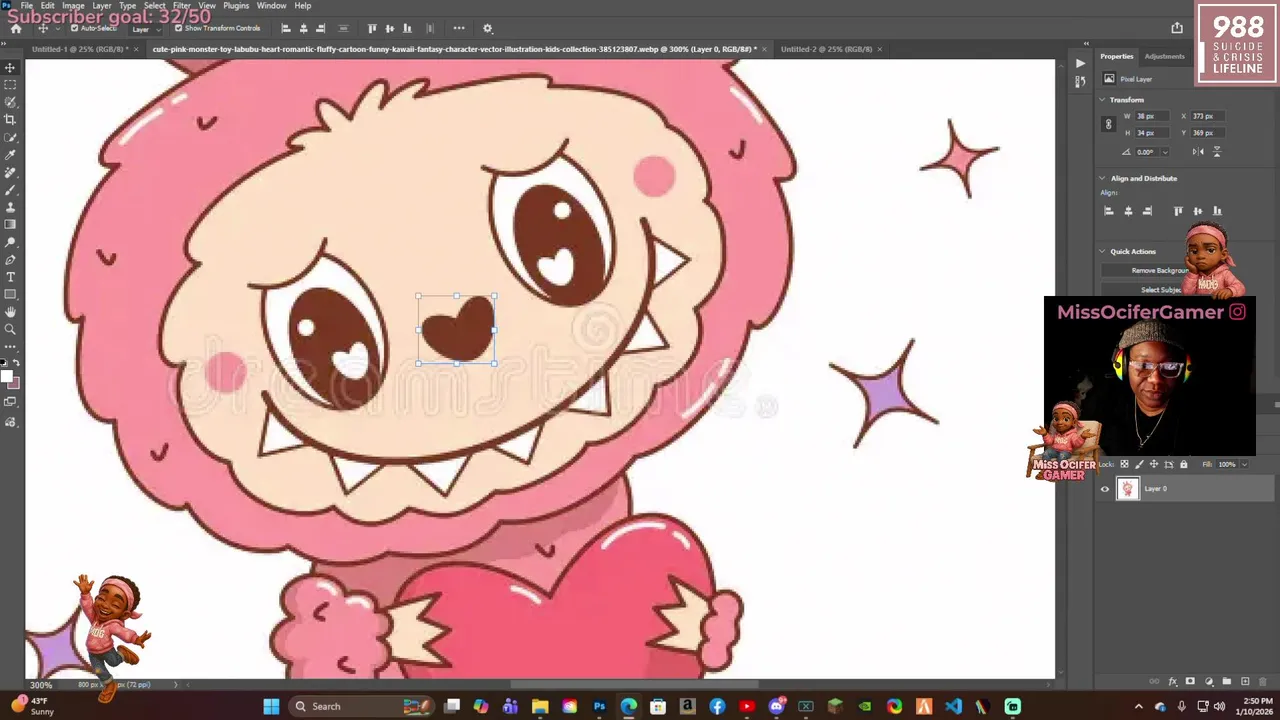Toggle lock transparent pixels in the Layers panel
This screenshot has width=1280, height=720.
point(1124,464)
